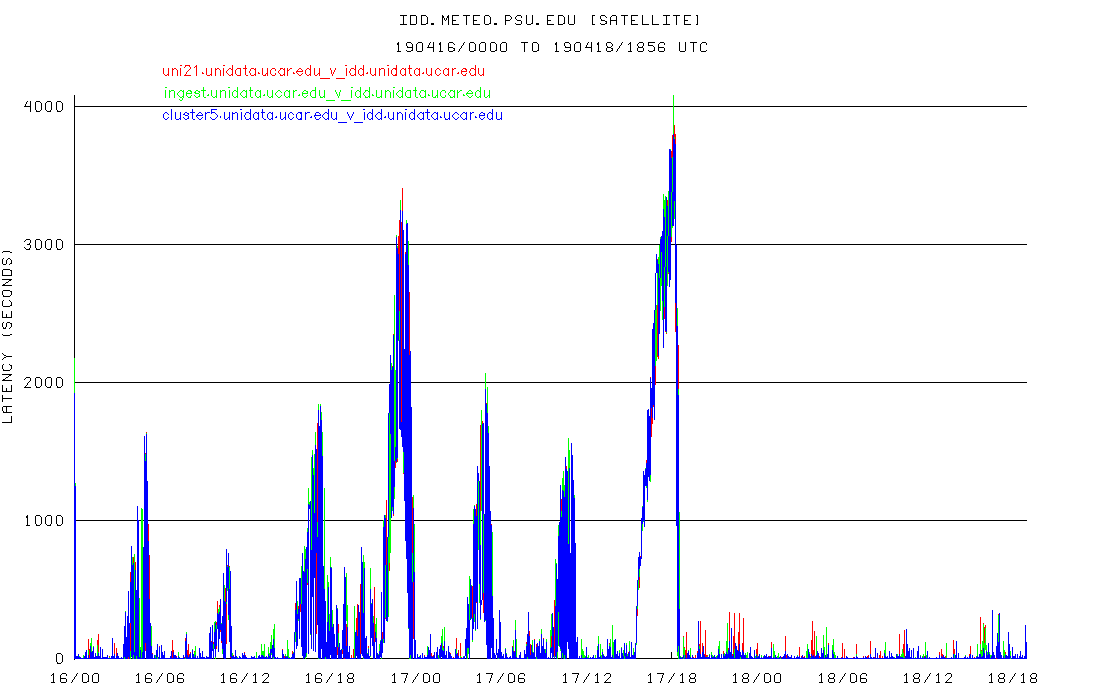
Task: Select the 17/06 x-axis time label
Action: 500,678
